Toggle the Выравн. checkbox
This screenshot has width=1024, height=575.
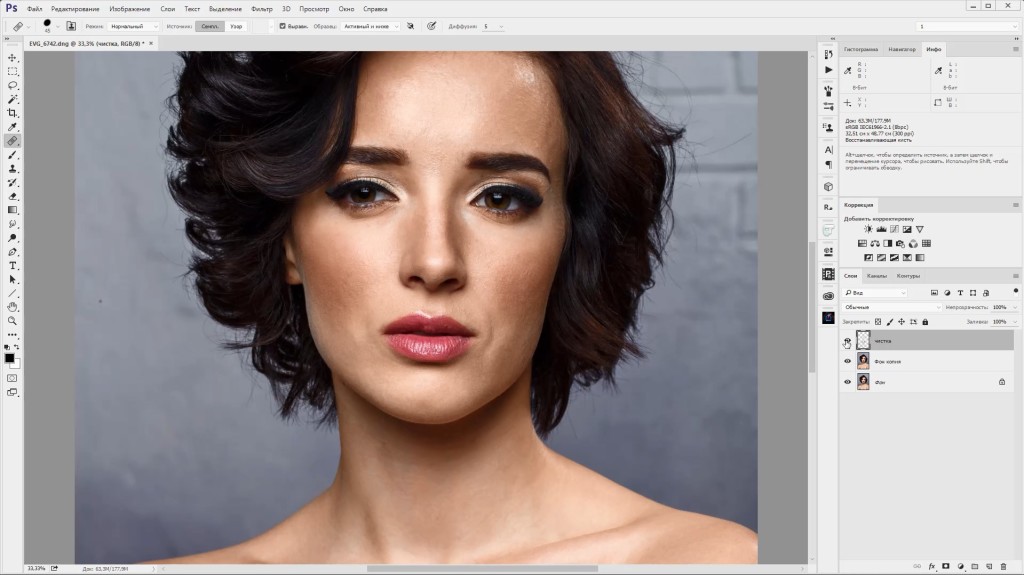point(282,26)
